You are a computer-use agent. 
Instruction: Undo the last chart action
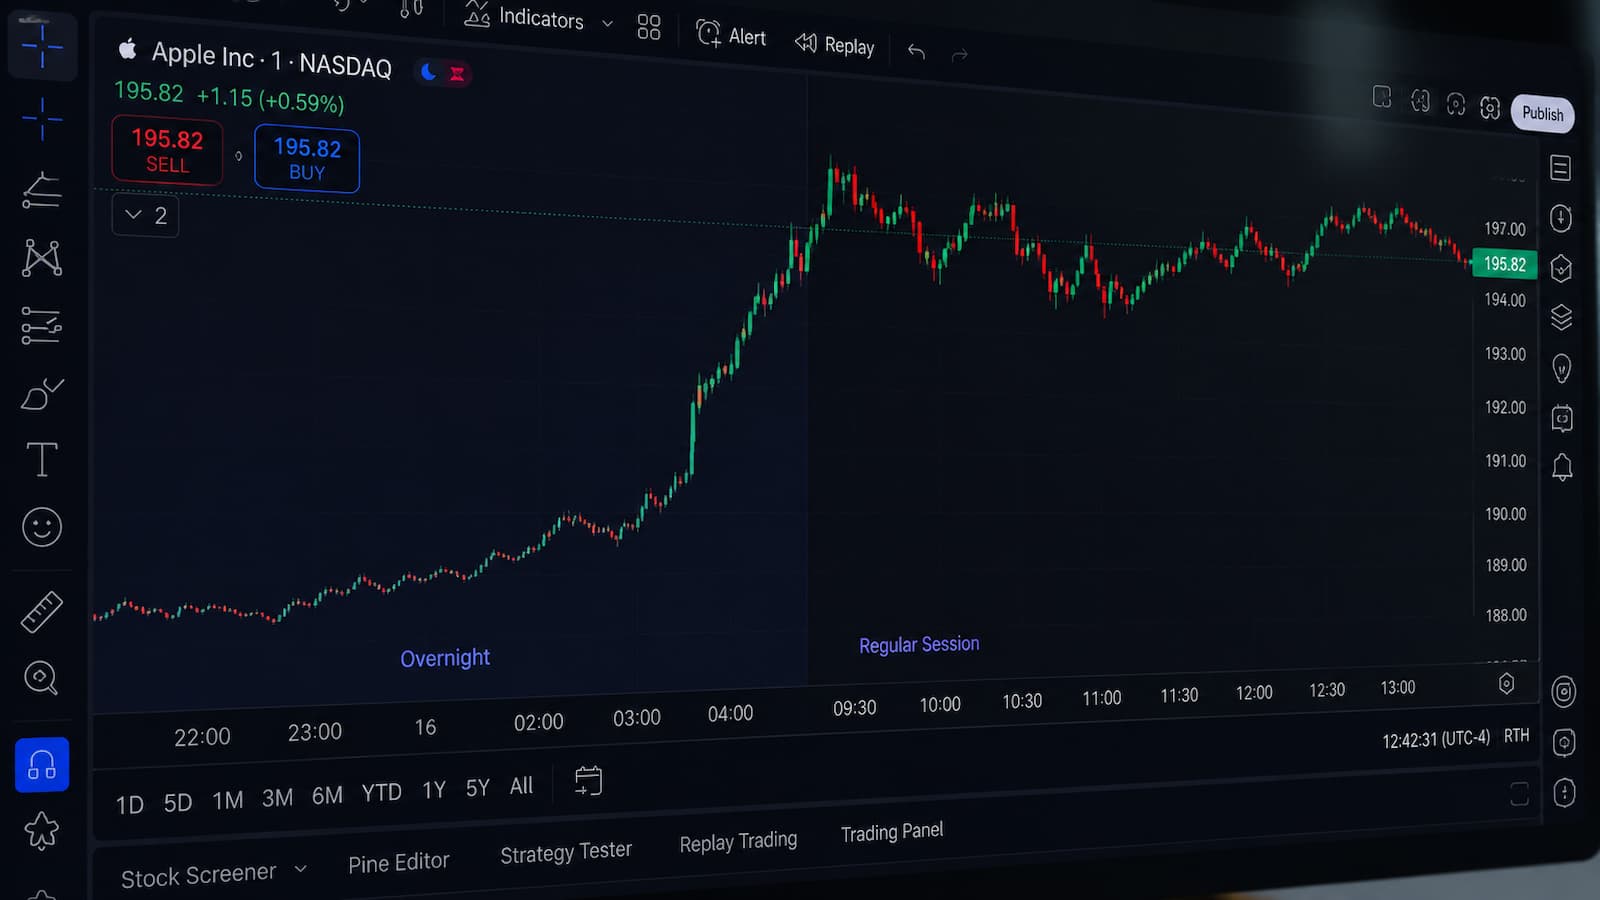click(x=916, y=51)
